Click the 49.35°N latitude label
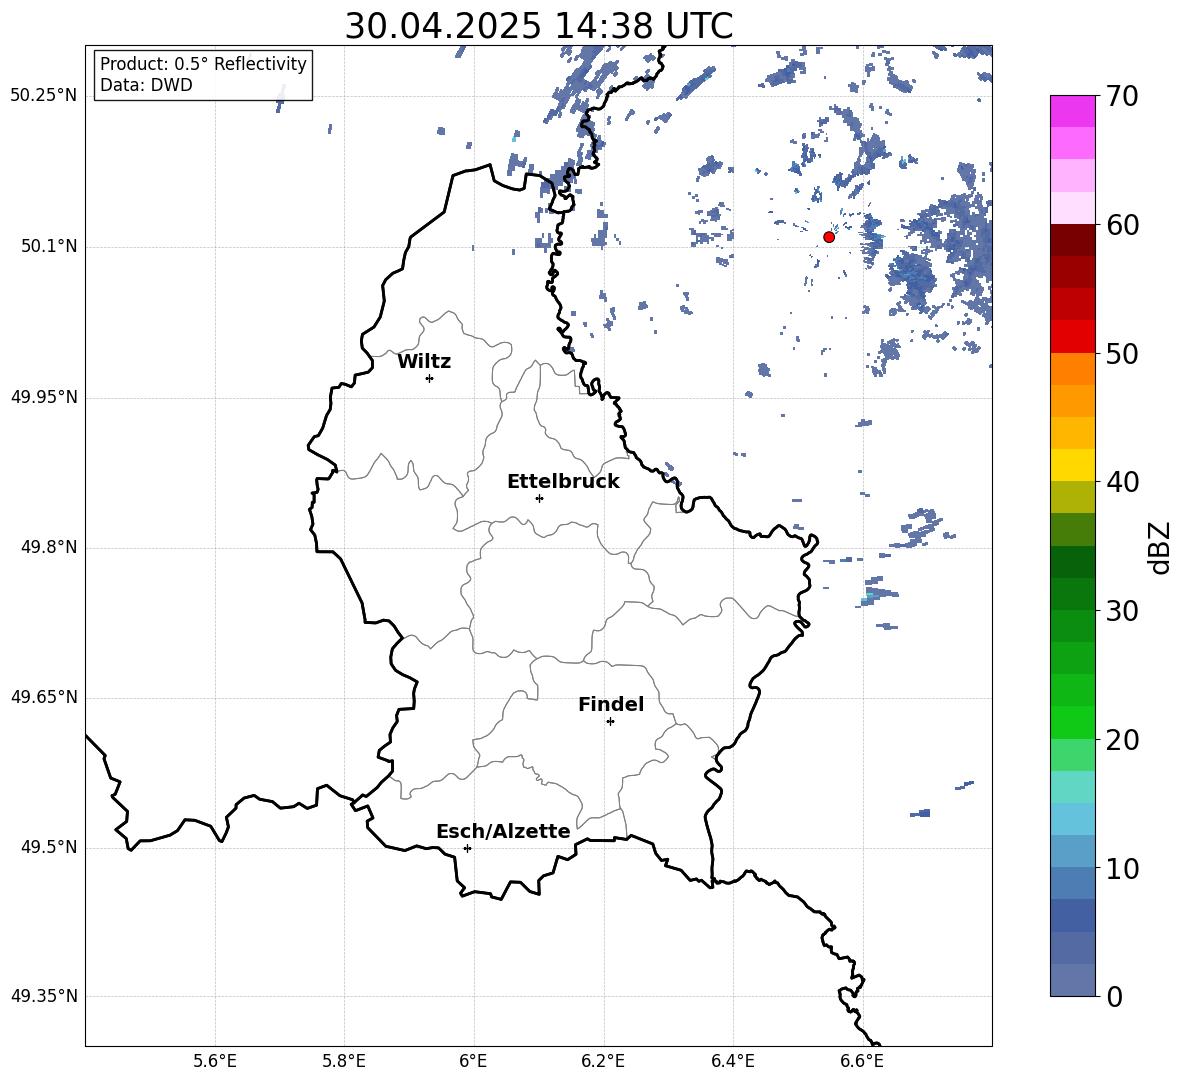Viewport: 1184px width, 1081px height. pyautogui.click(x=44, y=996)
